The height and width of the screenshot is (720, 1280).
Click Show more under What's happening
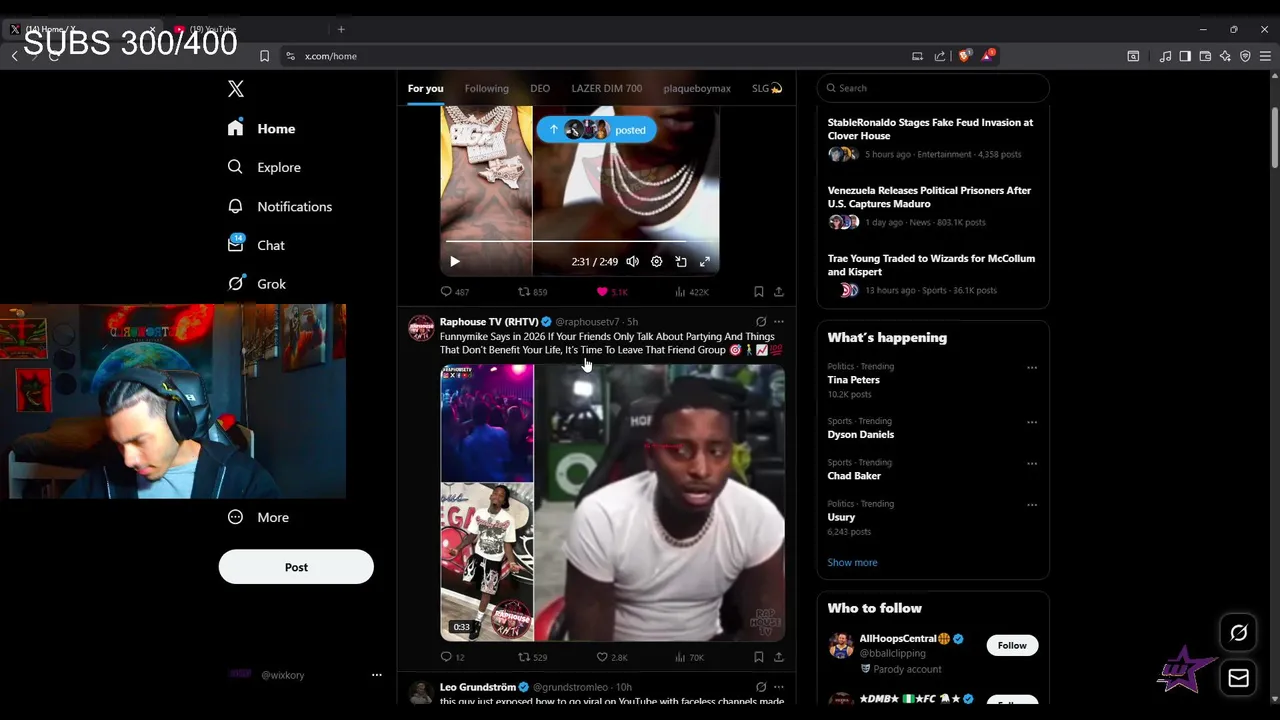coord(852,562)
